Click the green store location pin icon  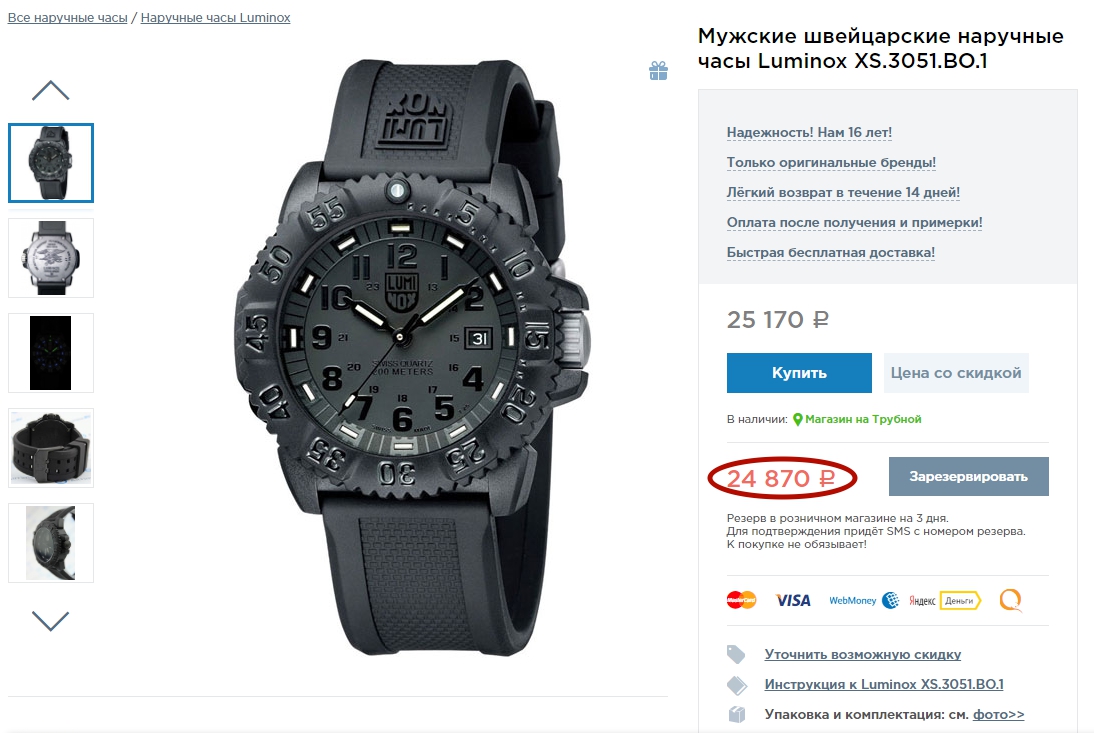pos(798,420)
